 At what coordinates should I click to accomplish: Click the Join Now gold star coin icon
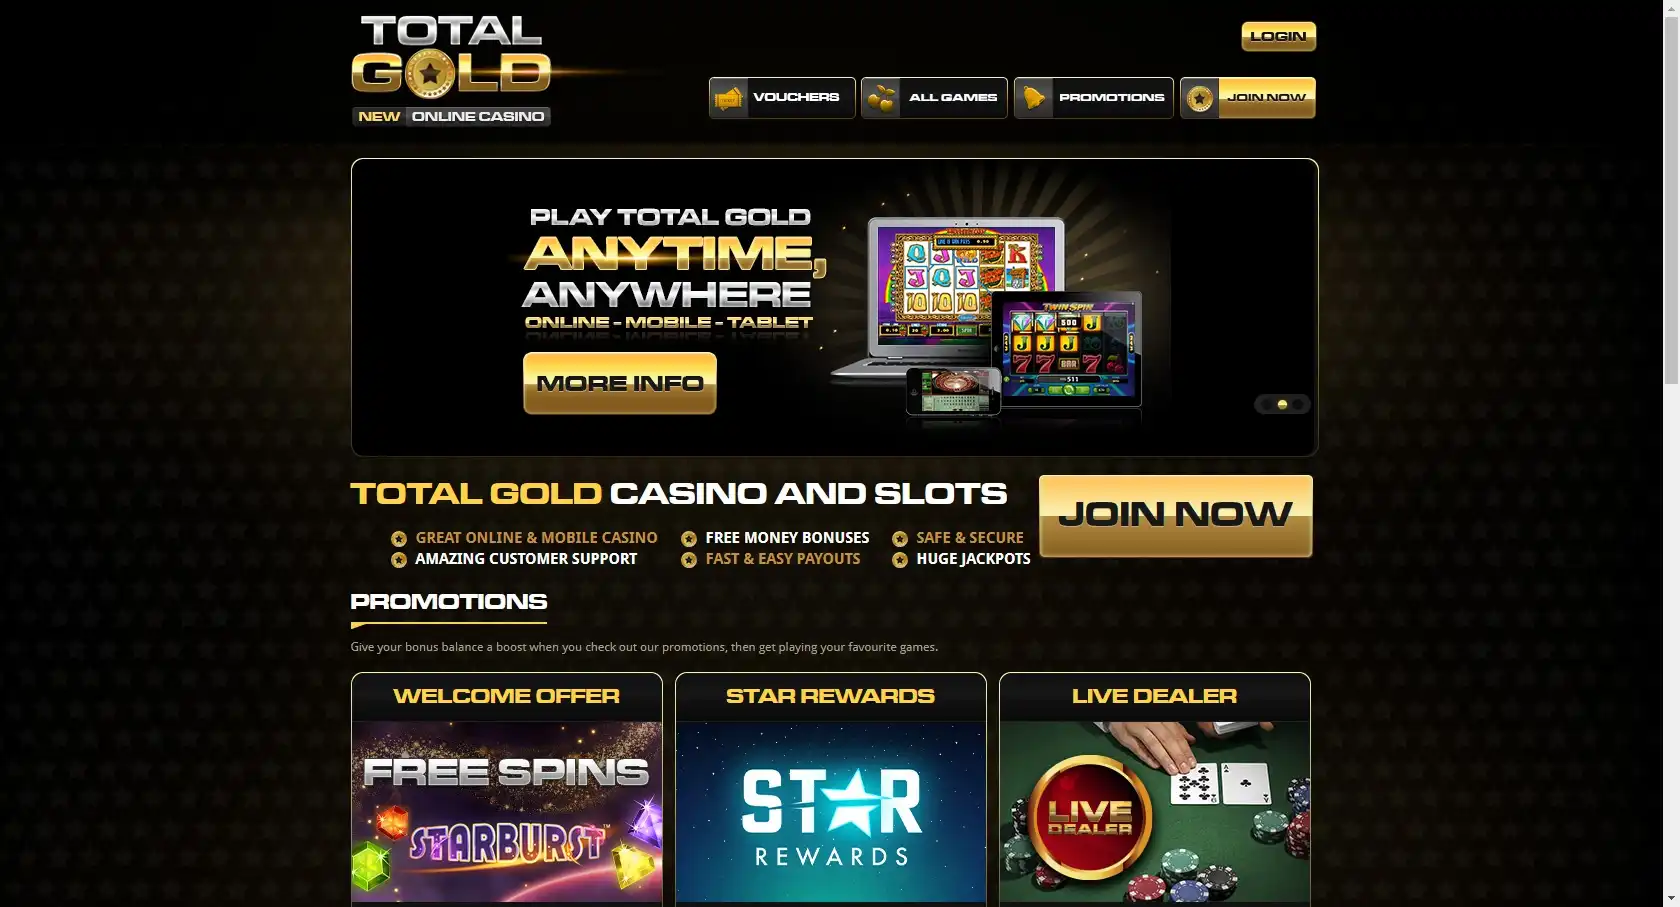coord(1200,98)
